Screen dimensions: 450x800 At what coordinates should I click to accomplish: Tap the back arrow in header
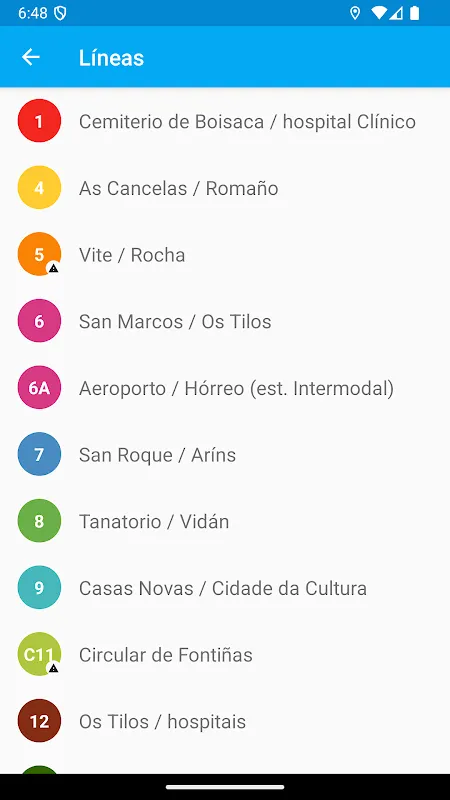coord(31,57)
